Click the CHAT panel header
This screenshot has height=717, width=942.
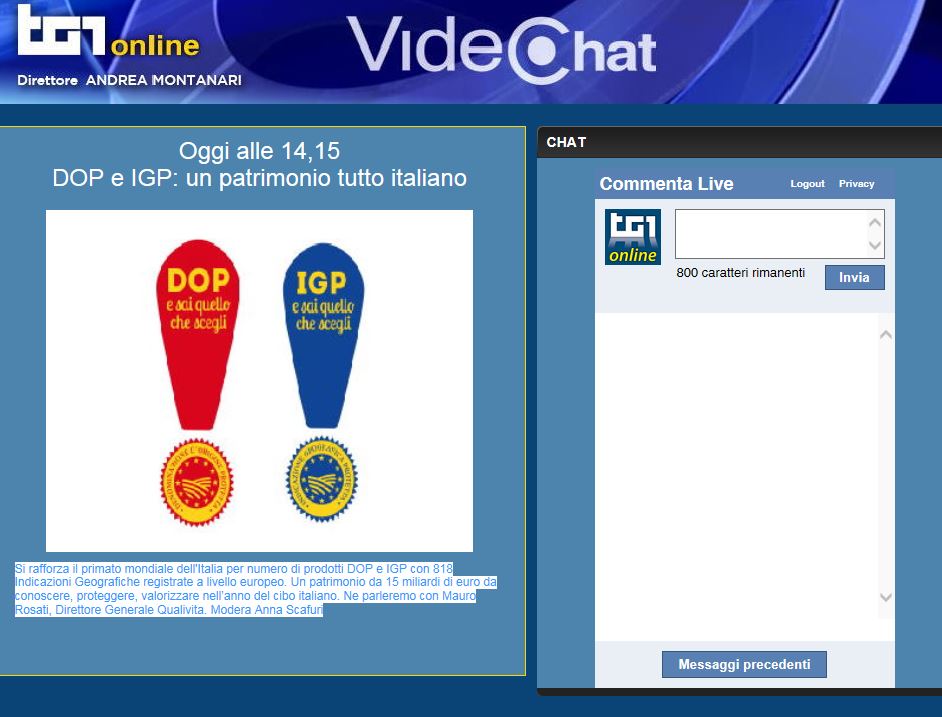coord(740,142)
